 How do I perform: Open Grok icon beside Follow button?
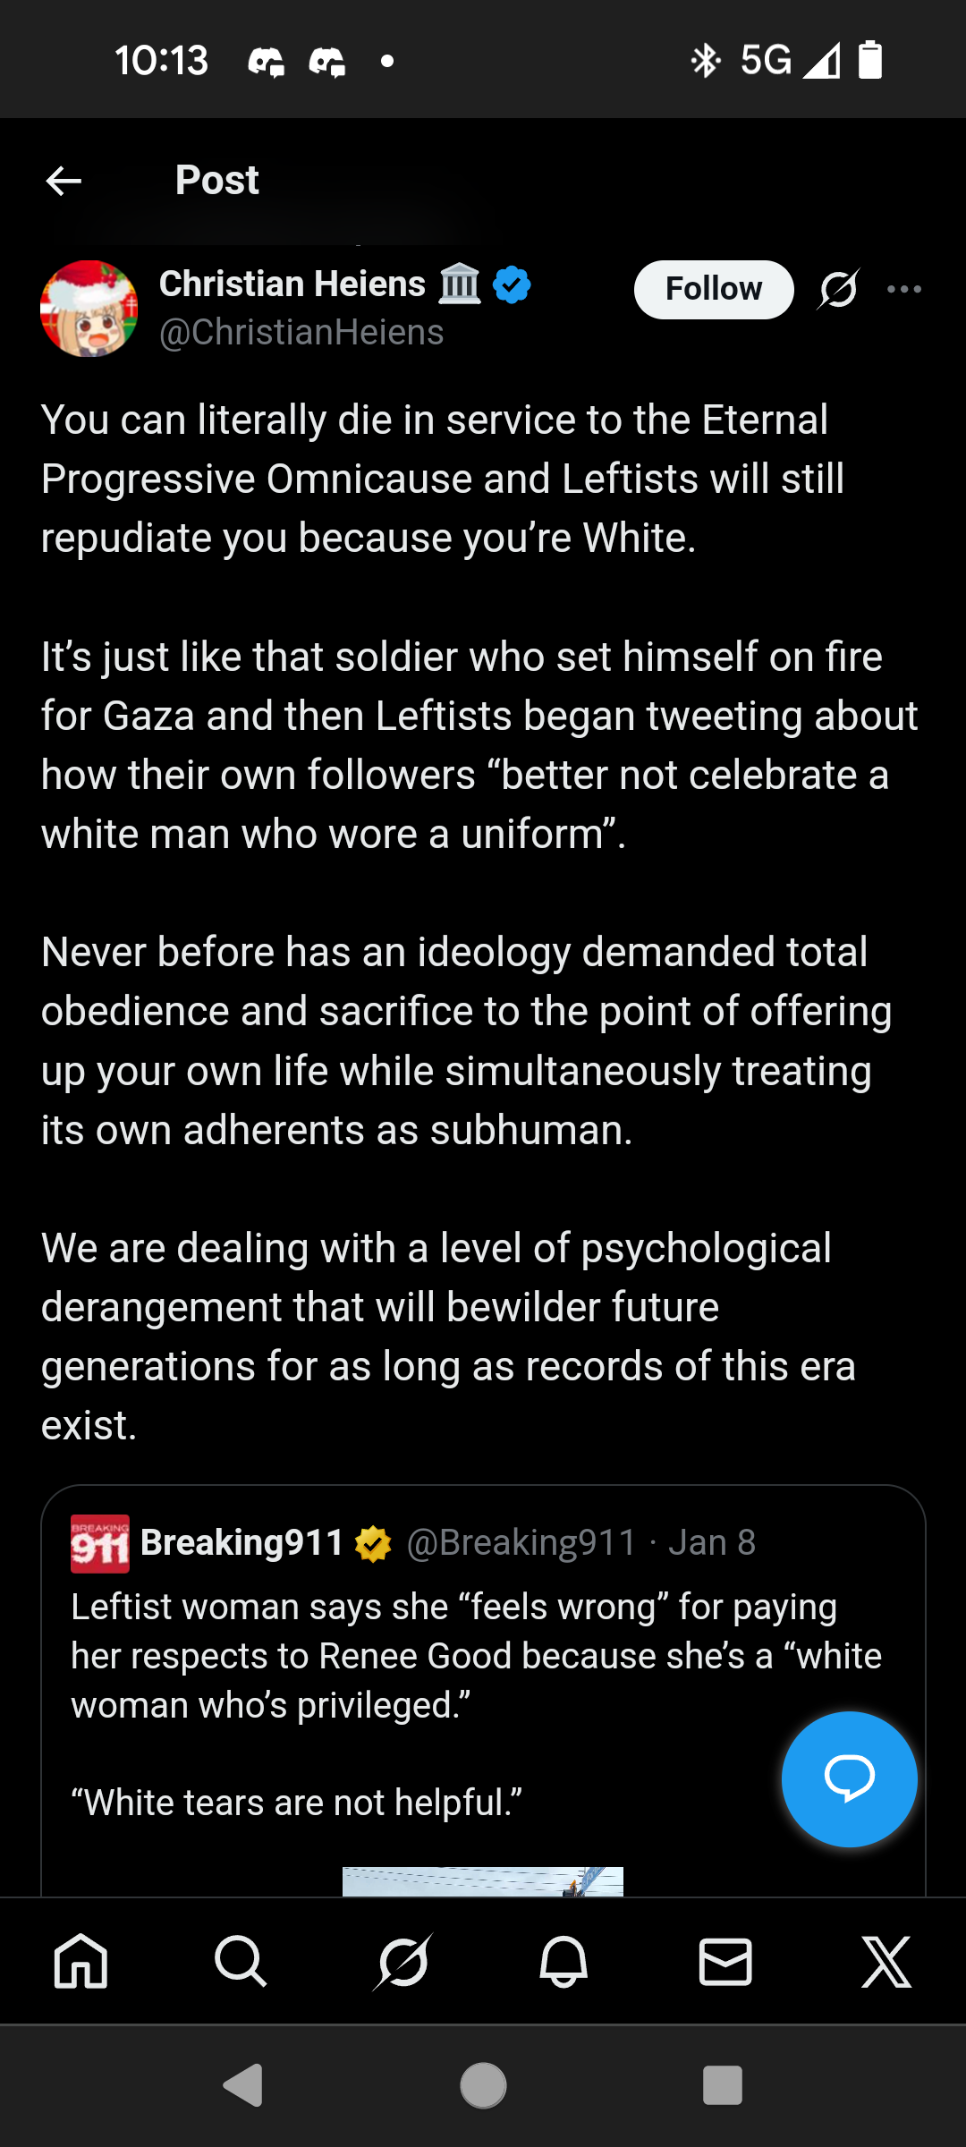pos(838,289)
